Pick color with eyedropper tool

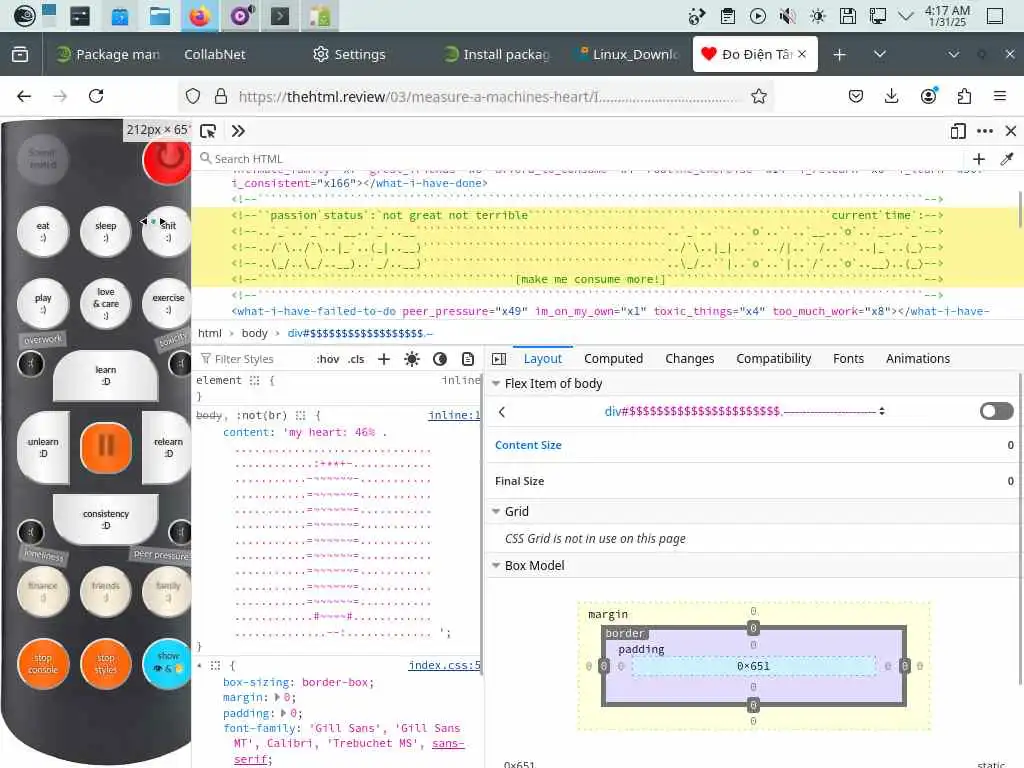[x=1007, y=159]
